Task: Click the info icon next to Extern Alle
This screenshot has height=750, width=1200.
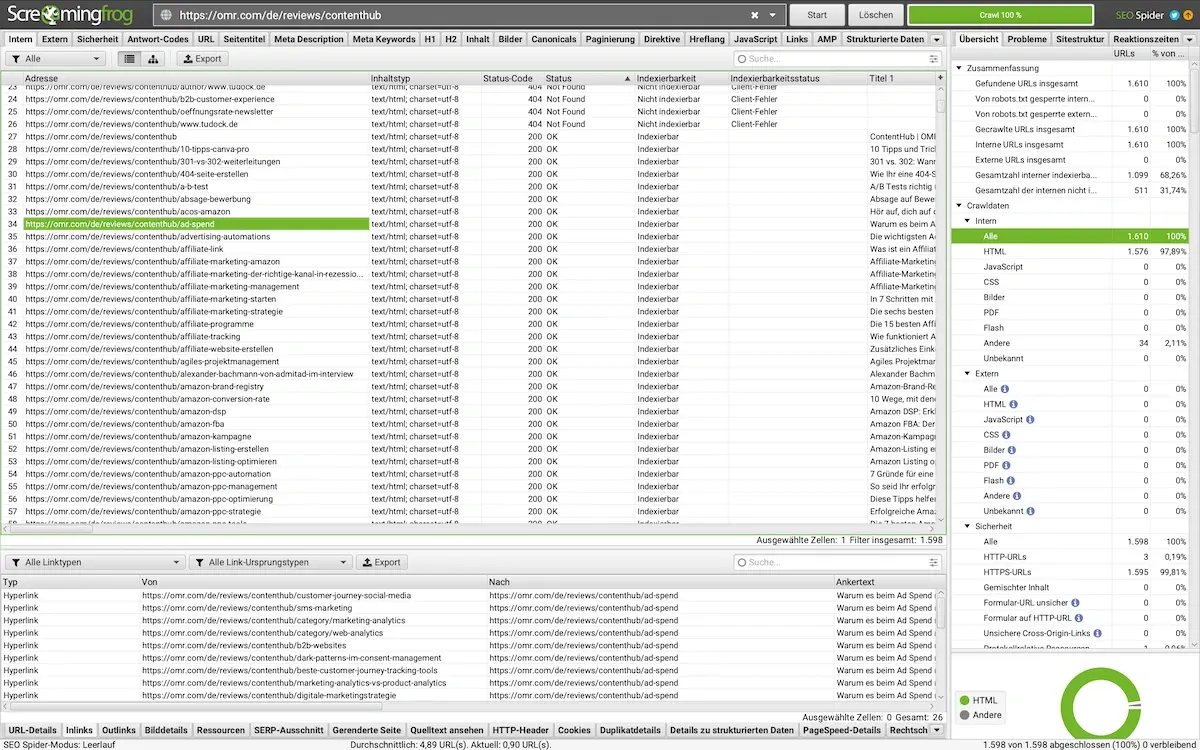Action: 1005,389
